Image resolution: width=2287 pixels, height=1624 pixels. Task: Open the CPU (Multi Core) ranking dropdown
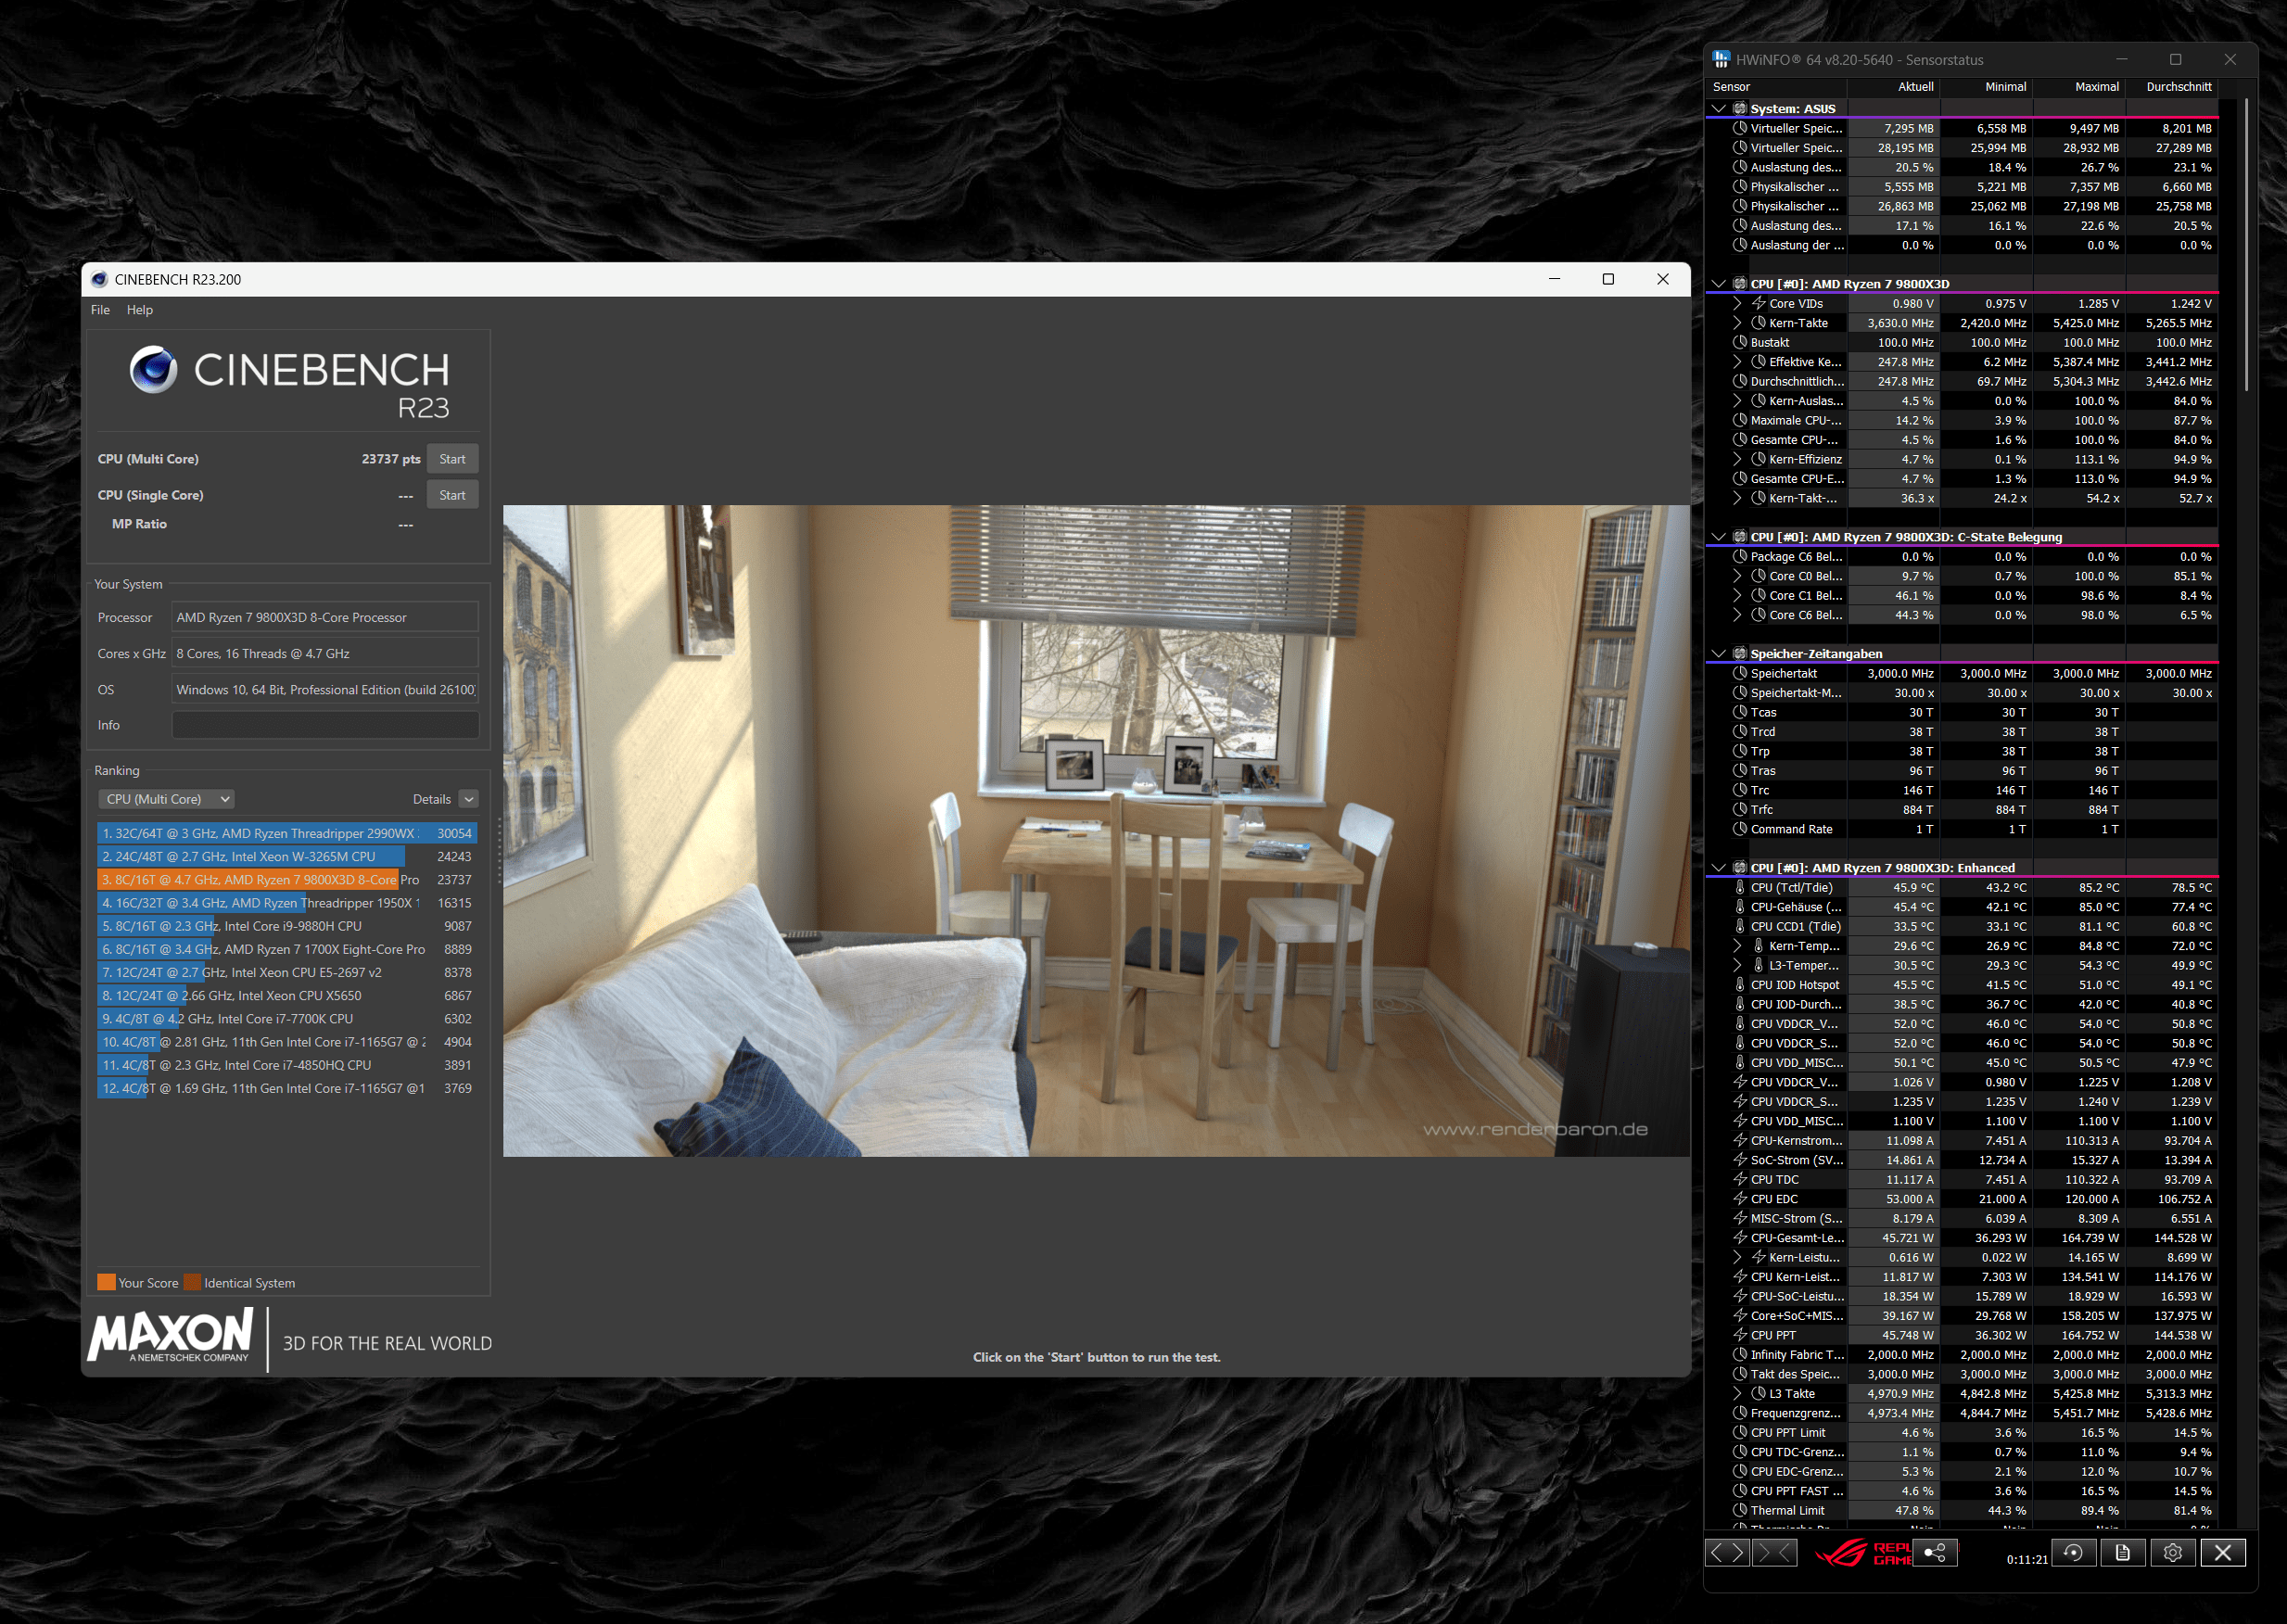(167, 799)
